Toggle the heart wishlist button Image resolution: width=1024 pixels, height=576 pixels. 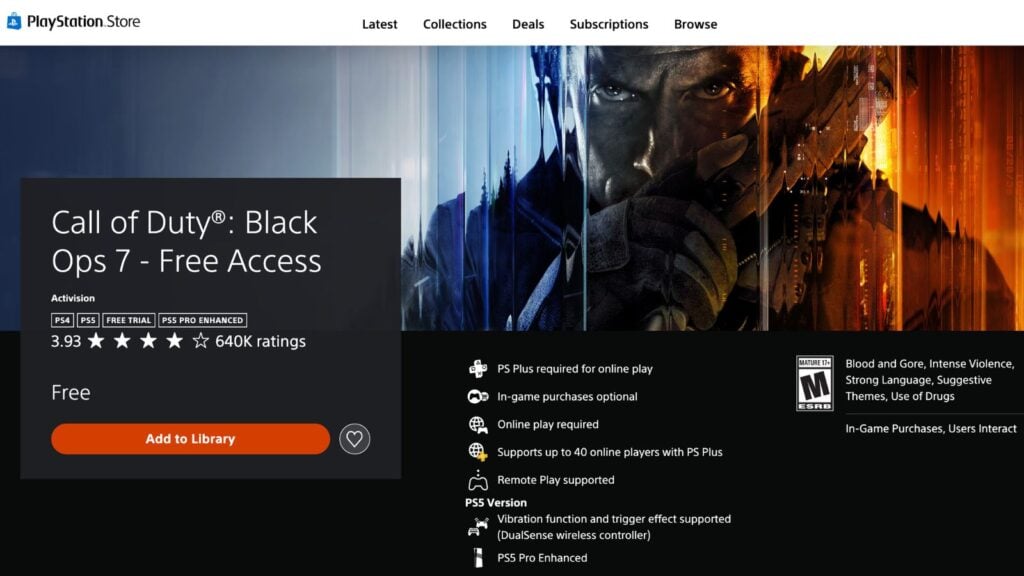354,438
